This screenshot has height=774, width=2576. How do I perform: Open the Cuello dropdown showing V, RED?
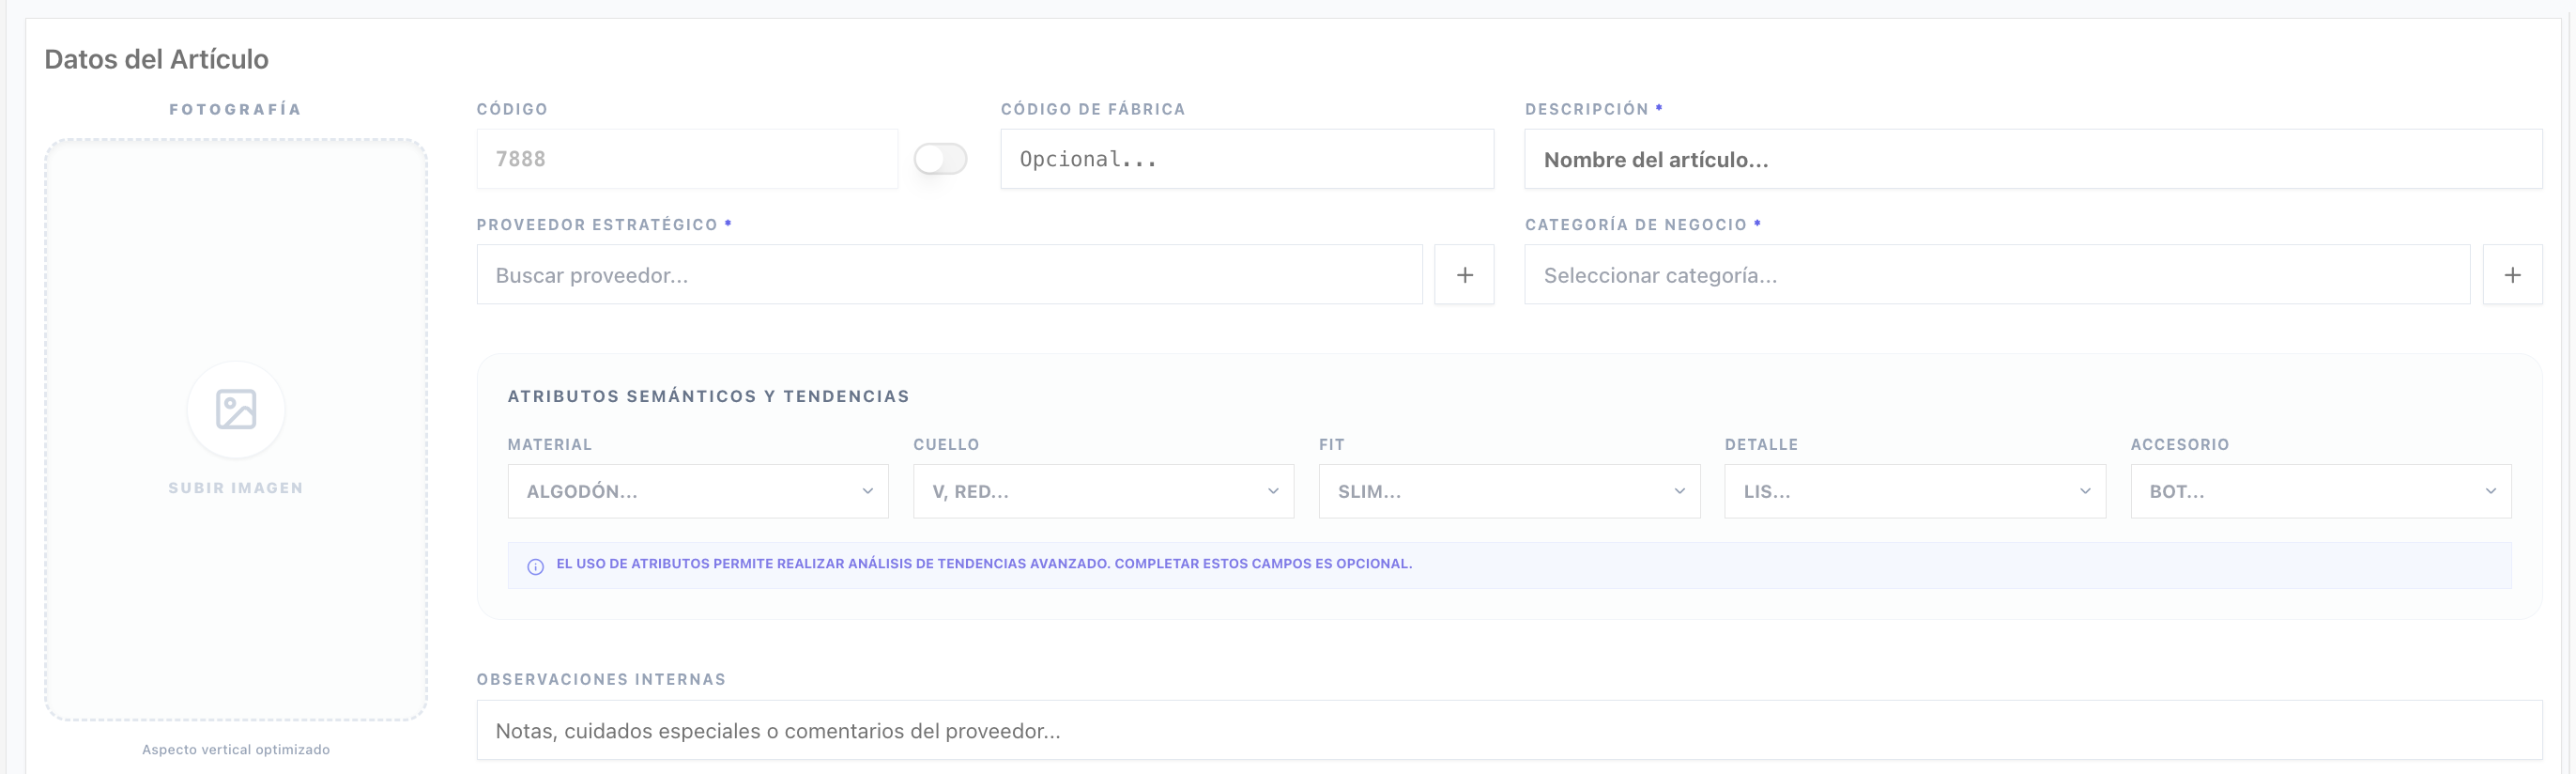coord(1103,491)
